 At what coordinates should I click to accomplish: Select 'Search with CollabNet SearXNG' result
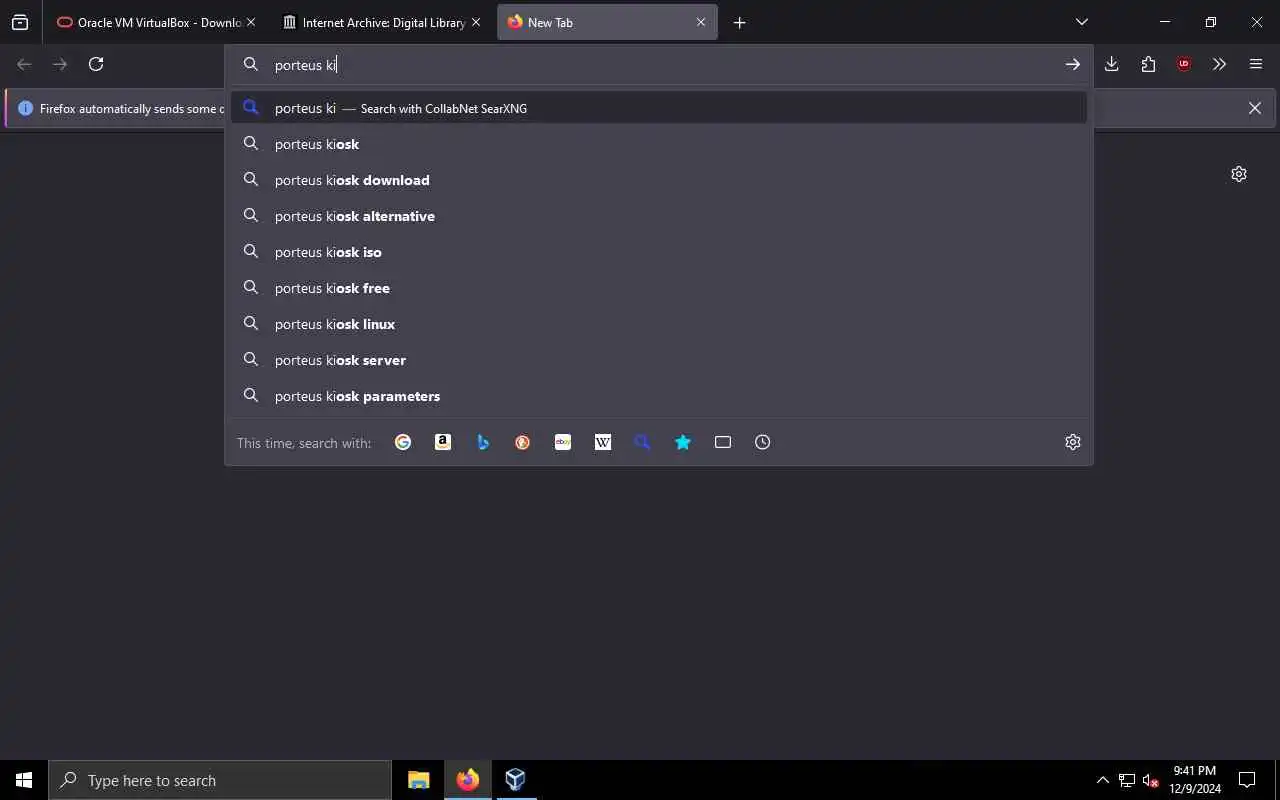(659, 108)
